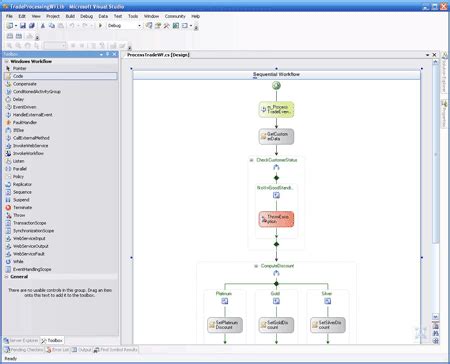The height and width of the screenshot is (364, 450).
Task: Toggle auto-hide pin on Toolbox panel
Action: [108, 54]
